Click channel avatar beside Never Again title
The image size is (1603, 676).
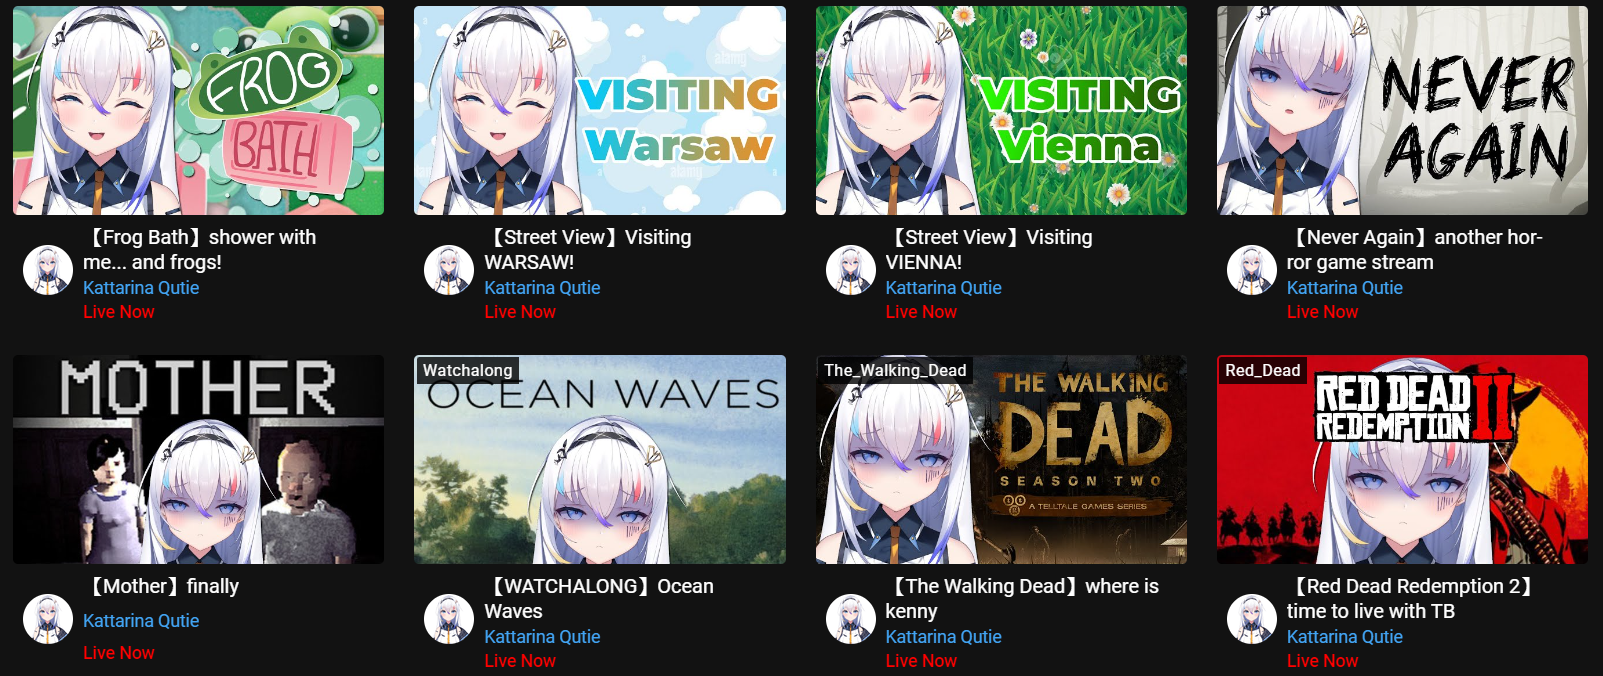[x=1252, y=270]
